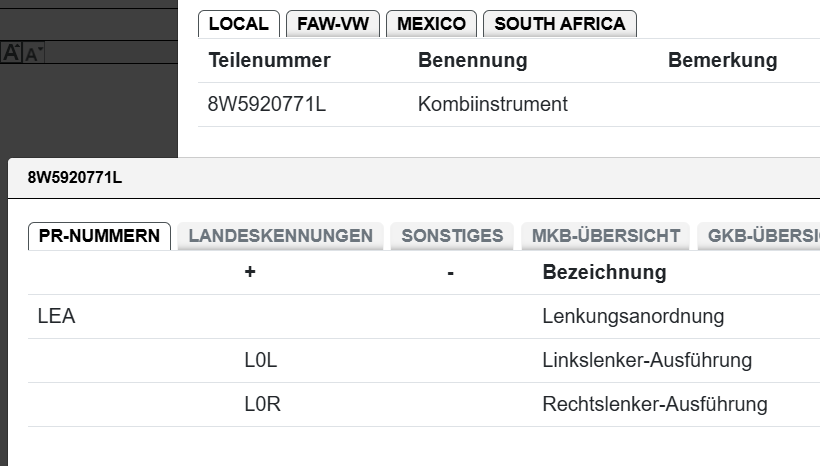Viewport: 820px width, 466px height.
Task: Click the decrease font size icon
Action: click(33, 54)
